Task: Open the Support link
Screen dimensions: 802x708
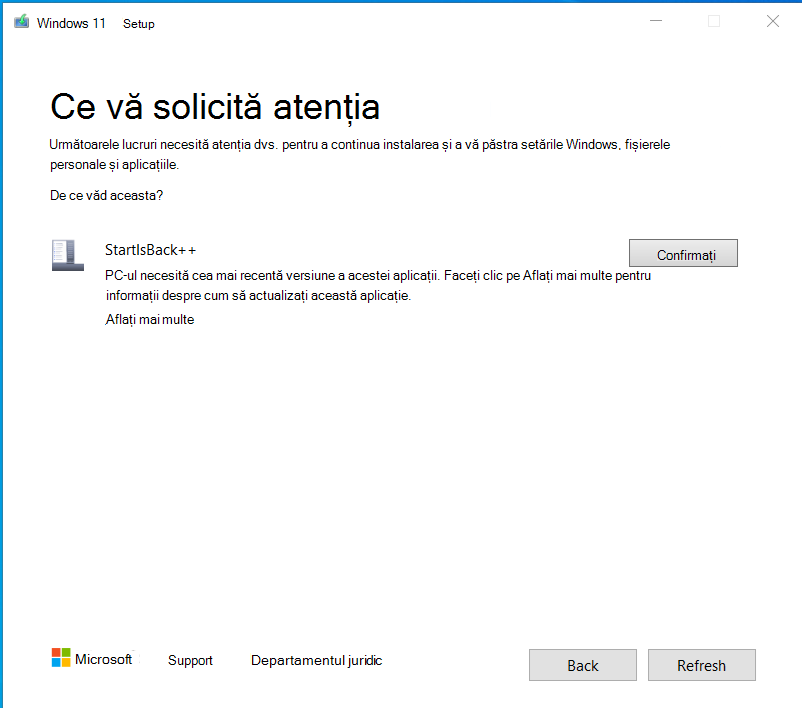Action: [190, 660]
